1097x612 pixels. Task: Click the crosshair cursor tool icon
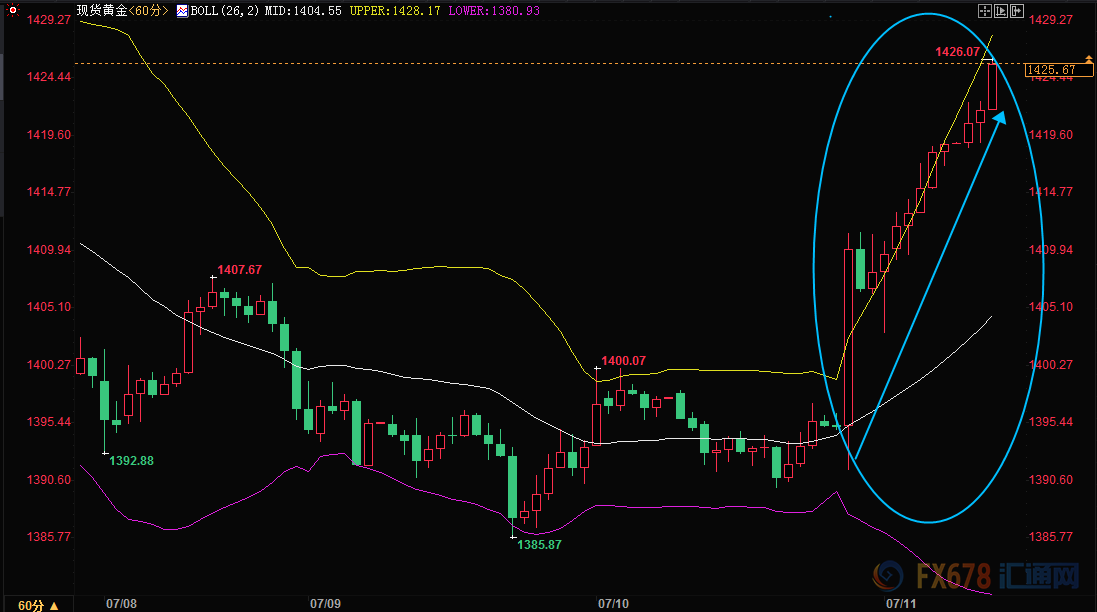pos(985,10)
